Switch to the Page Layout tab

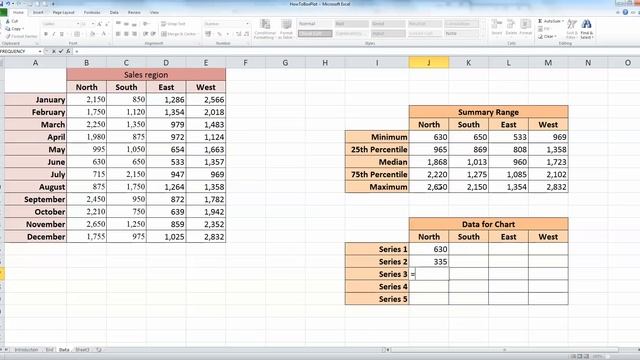point(64,12)
